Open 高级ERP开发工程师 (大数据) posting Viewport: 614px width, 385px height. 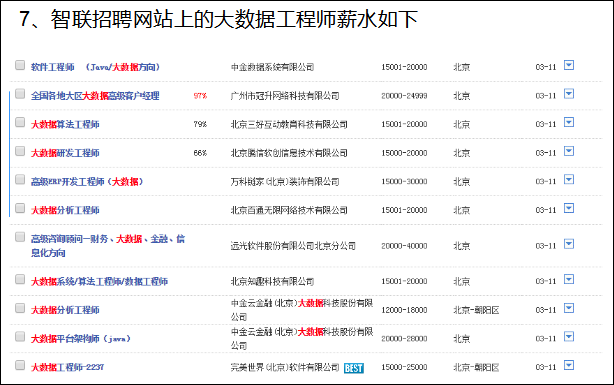[87, 181]
